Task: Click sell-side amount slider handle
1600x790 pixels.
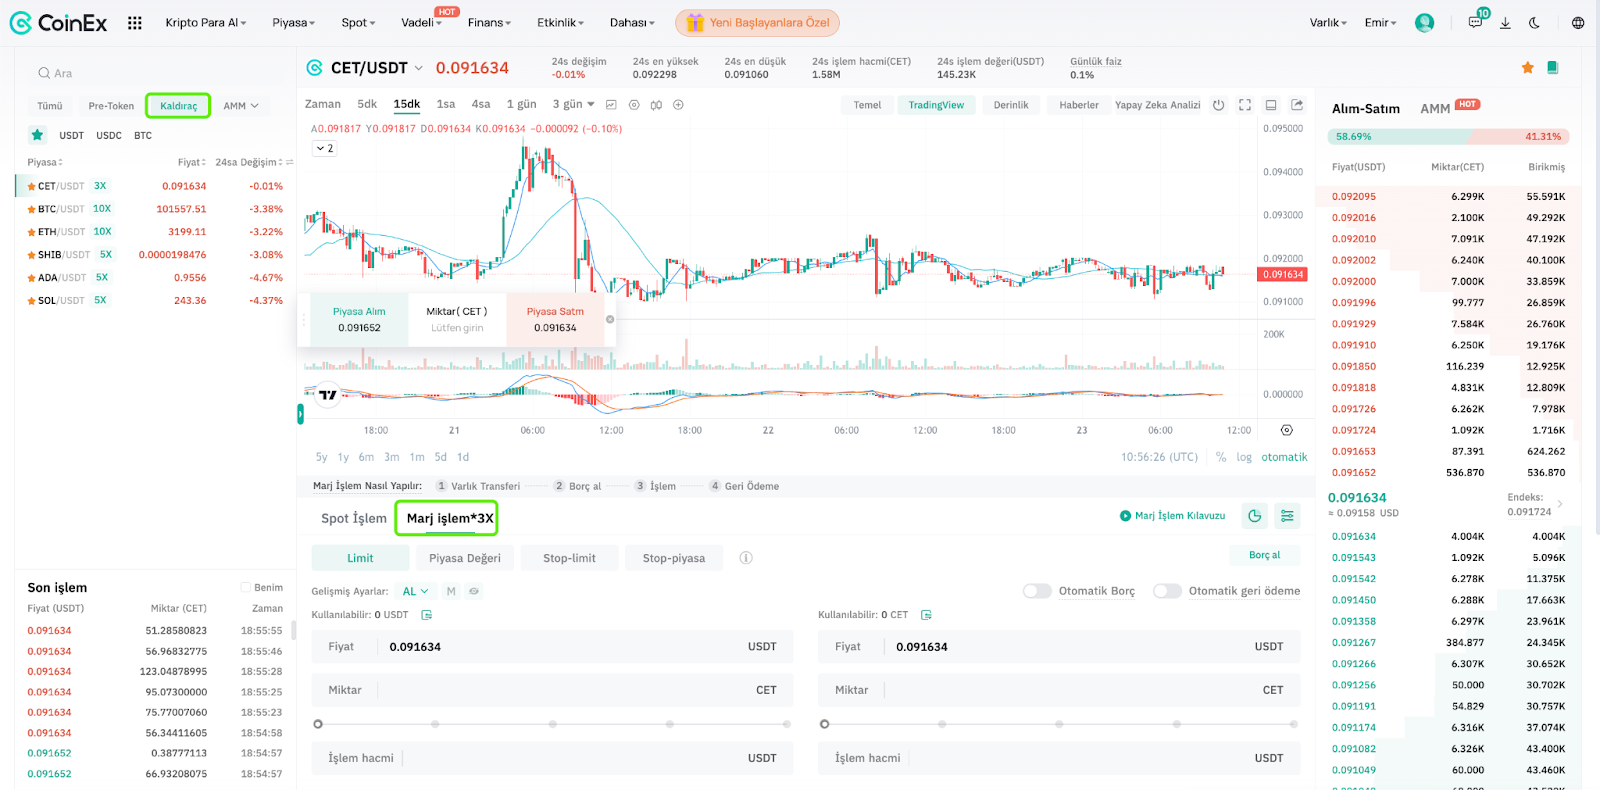Action: tap(824, 724)
